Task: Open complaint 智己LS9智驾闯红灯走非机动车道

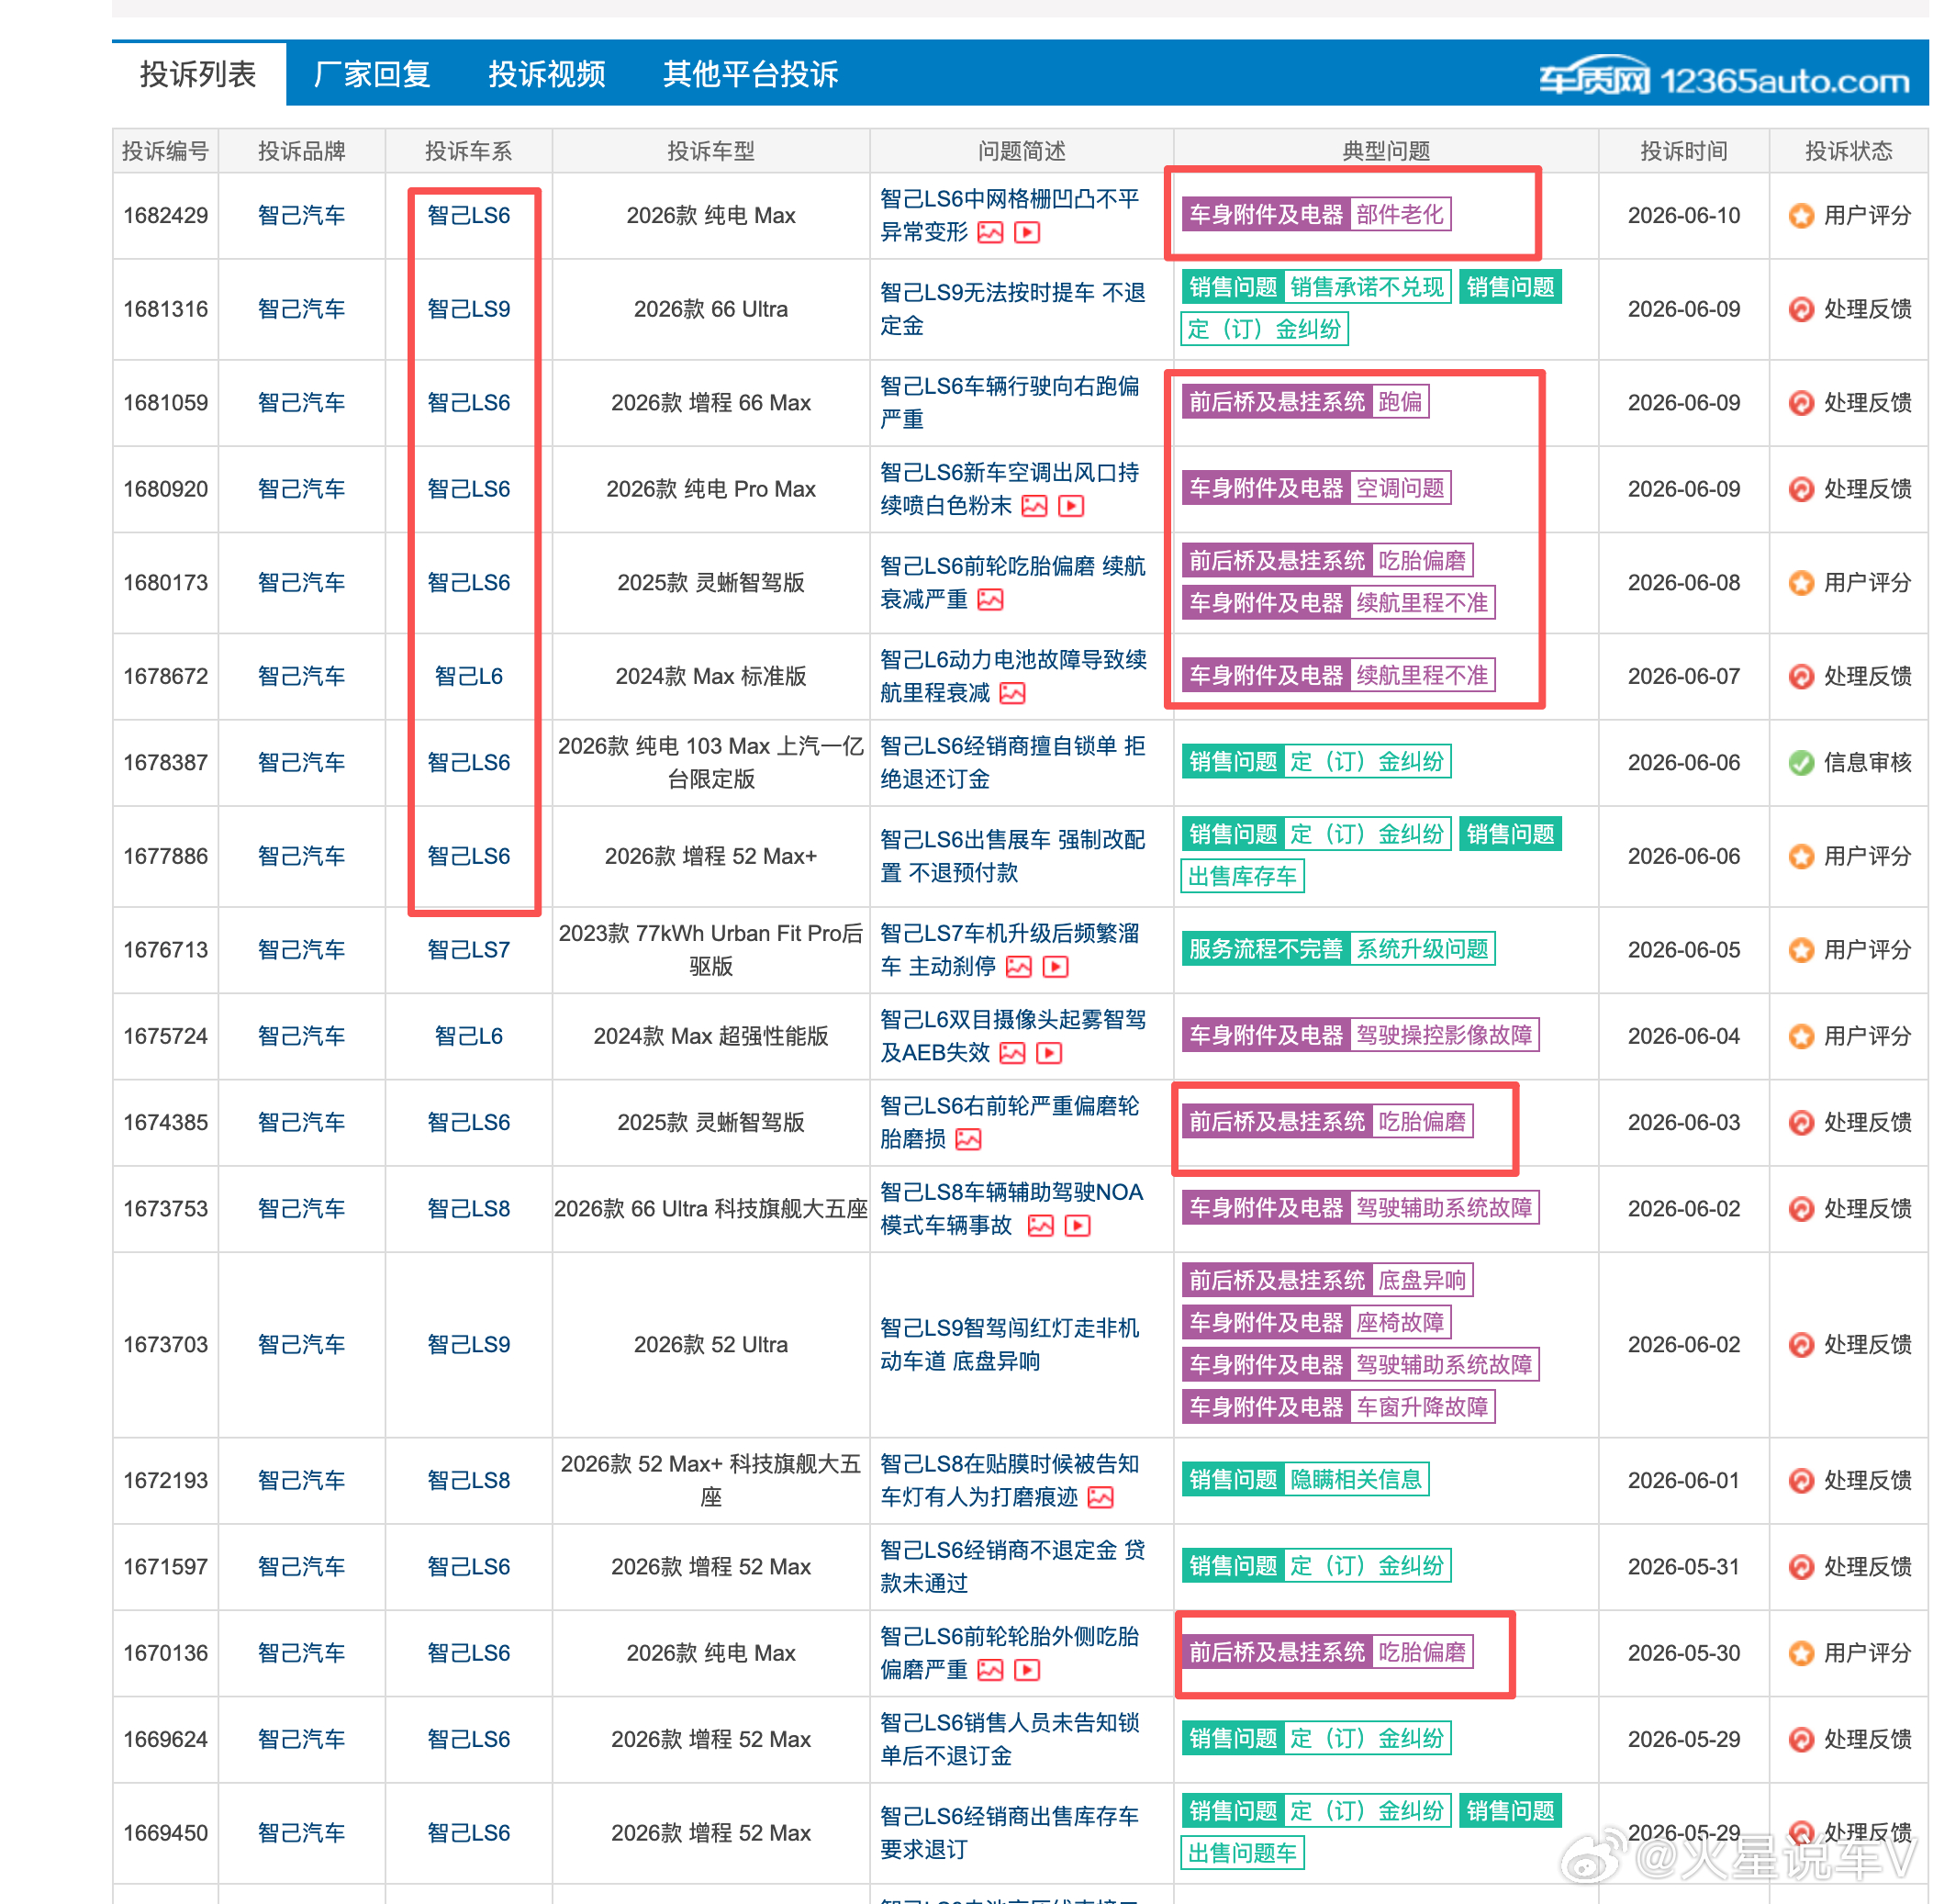Action: coord(1009,1345)
